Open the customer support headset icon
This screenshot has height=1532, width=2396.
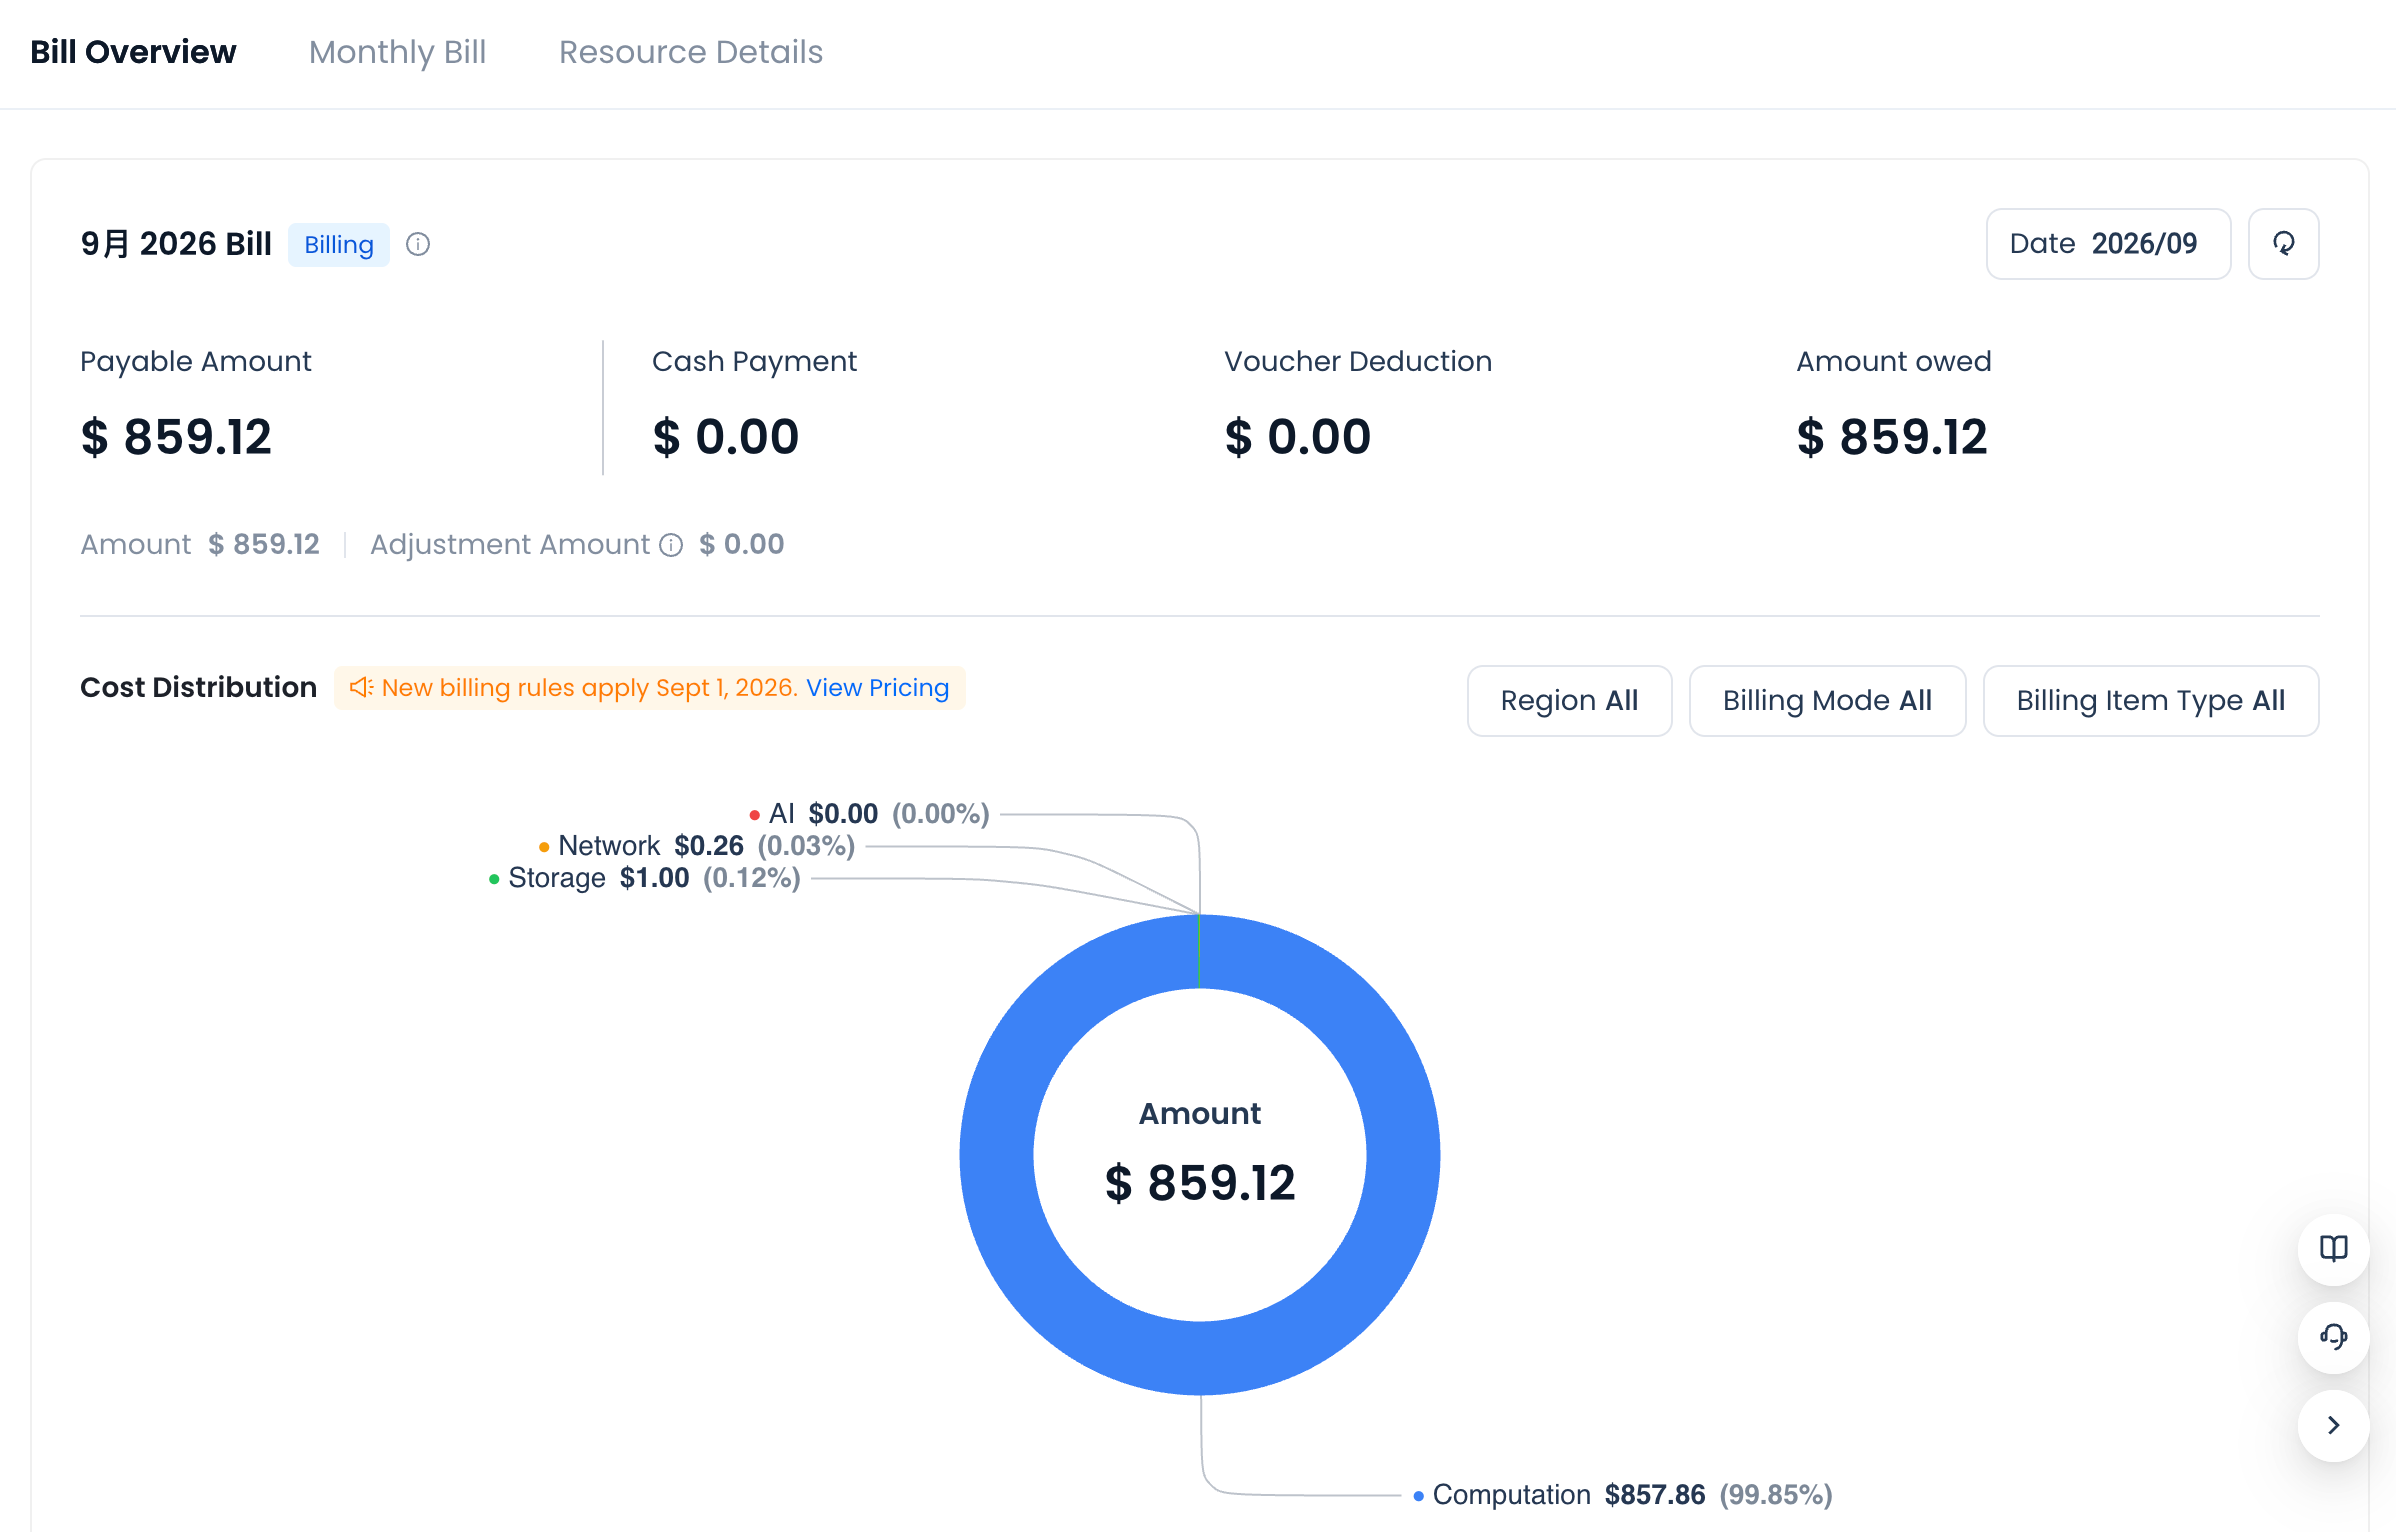point(2333,1337)
